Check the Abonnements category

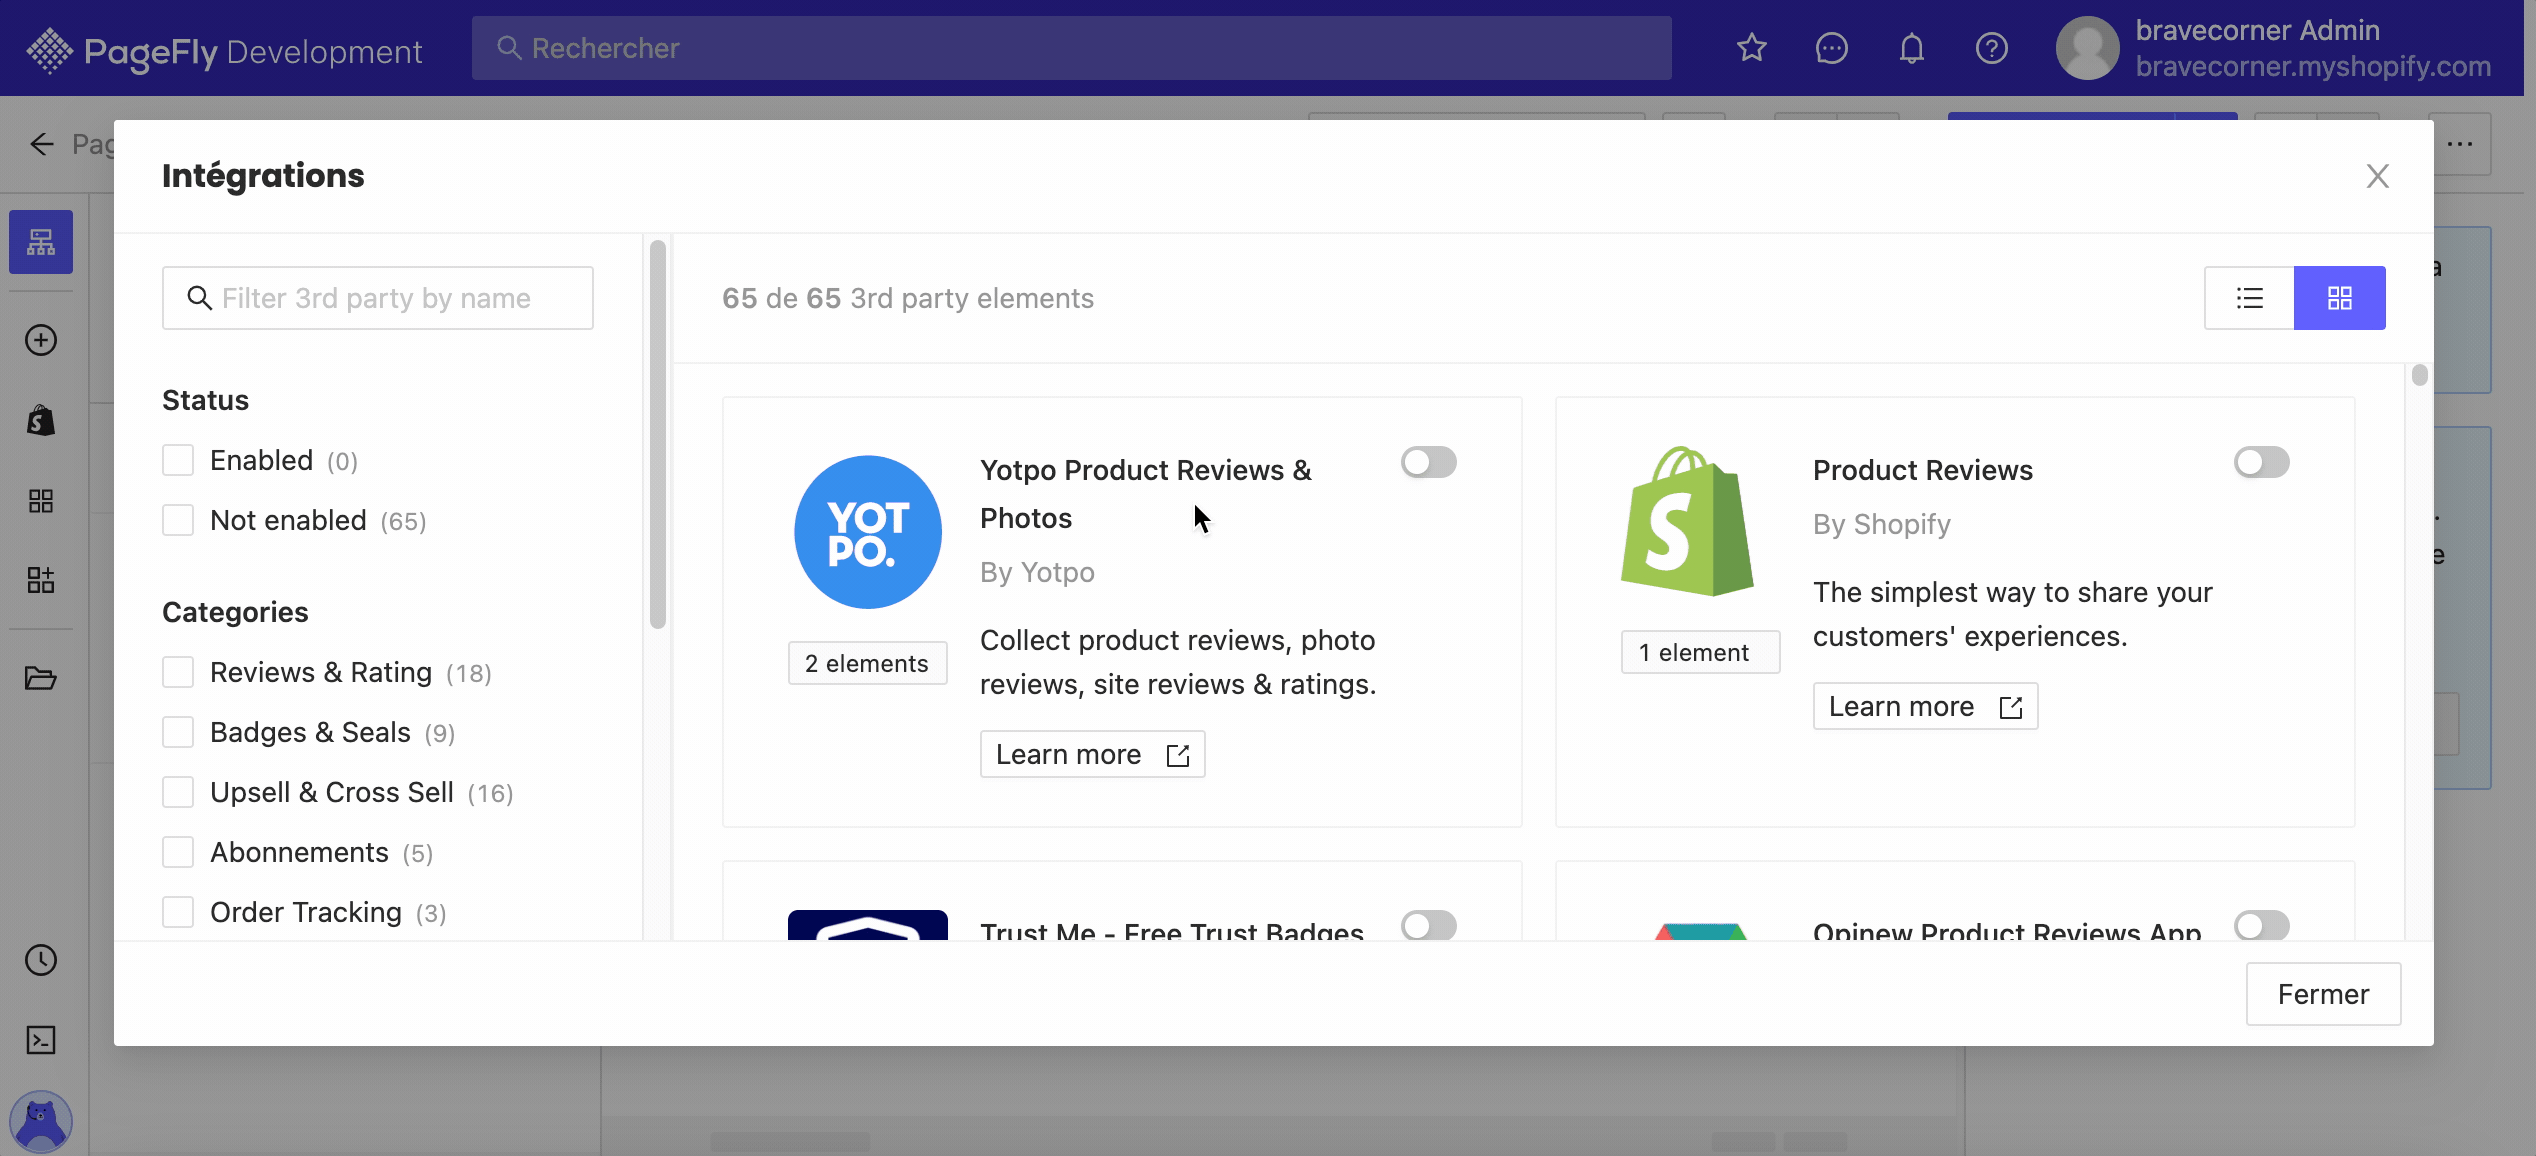pyautogui.click(x=178, y=852)
